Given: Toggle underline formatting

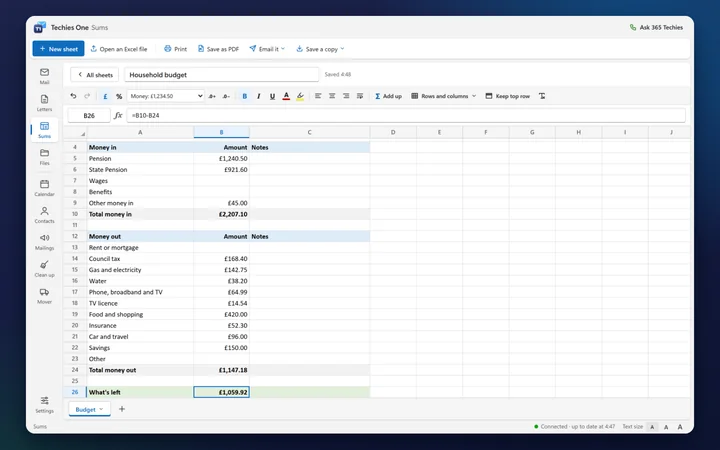Looking at the screenshot, I should (272, 96).
